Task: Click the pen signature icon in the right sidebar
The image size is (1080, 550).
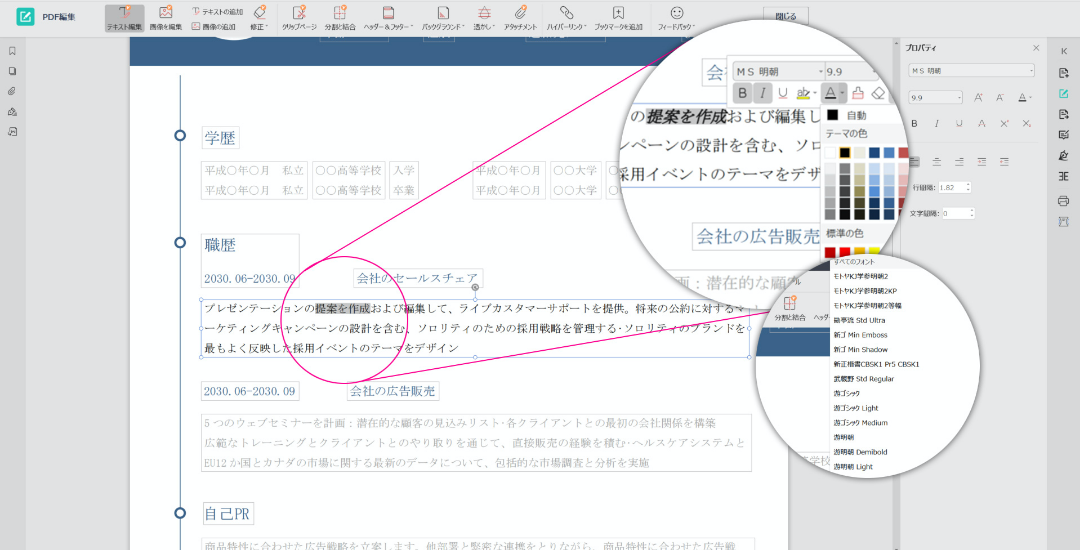Action: (x=1063, y=156)
